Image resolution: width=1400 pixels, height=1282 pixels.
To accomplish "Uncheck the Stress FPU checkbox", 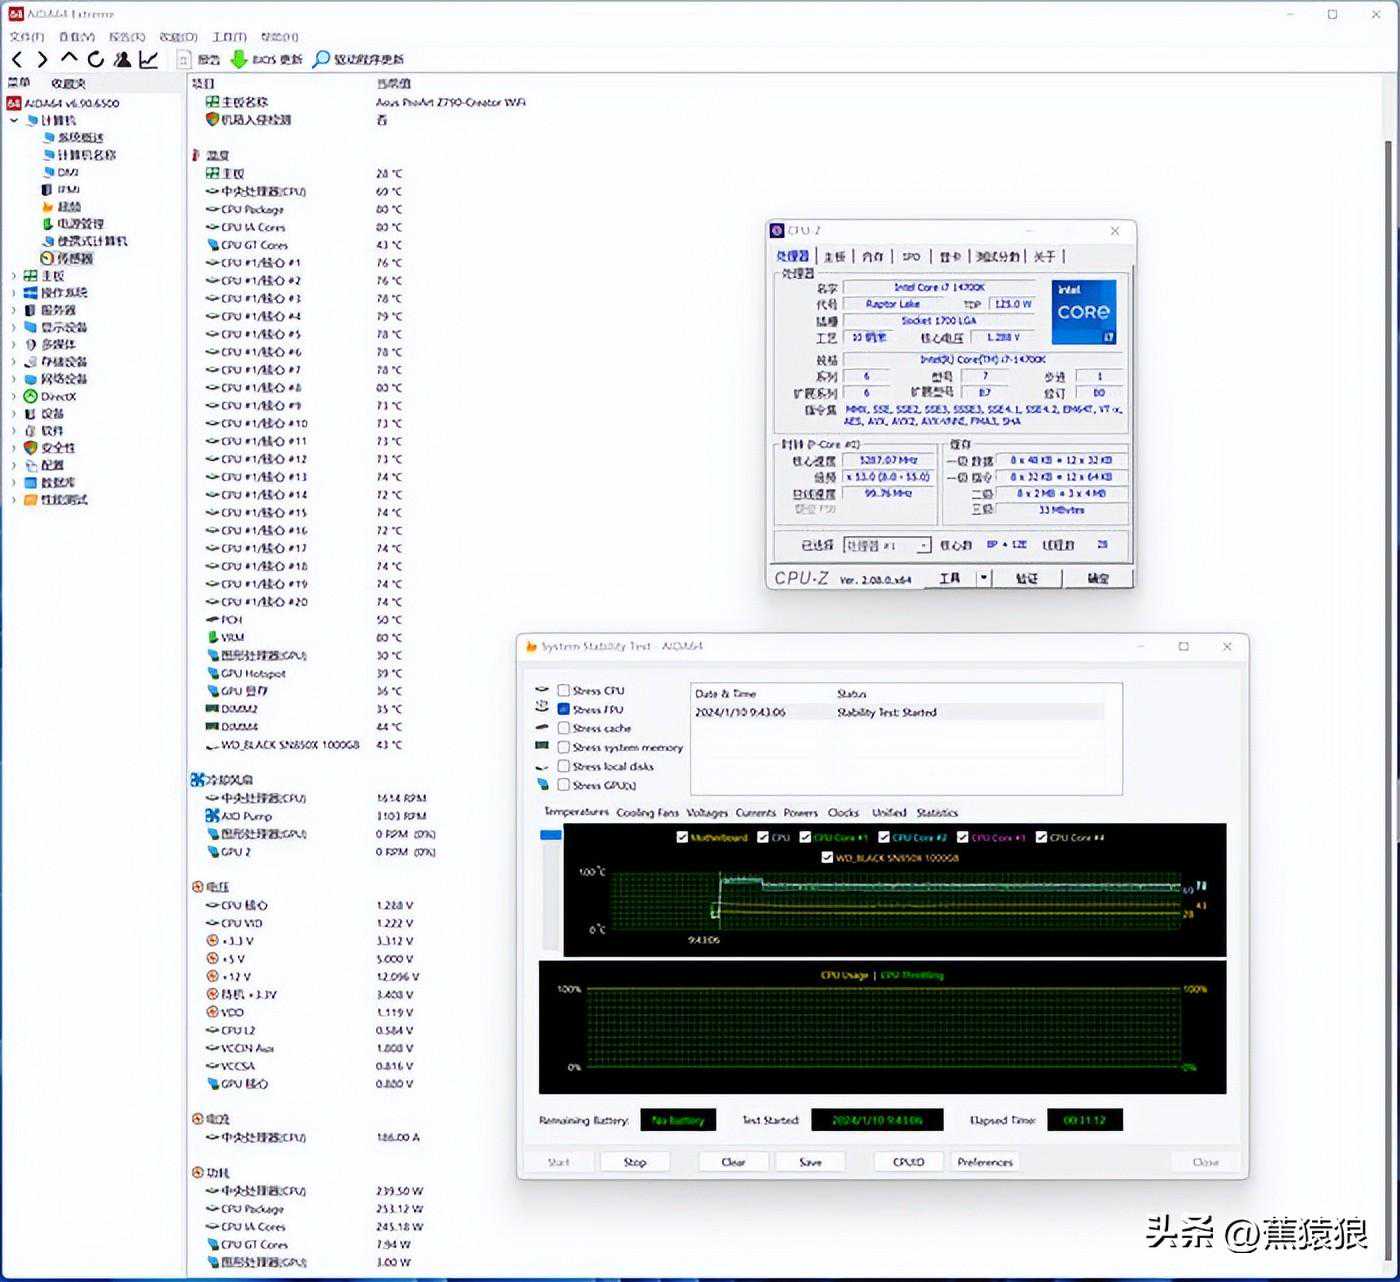I will click(564, 709).
